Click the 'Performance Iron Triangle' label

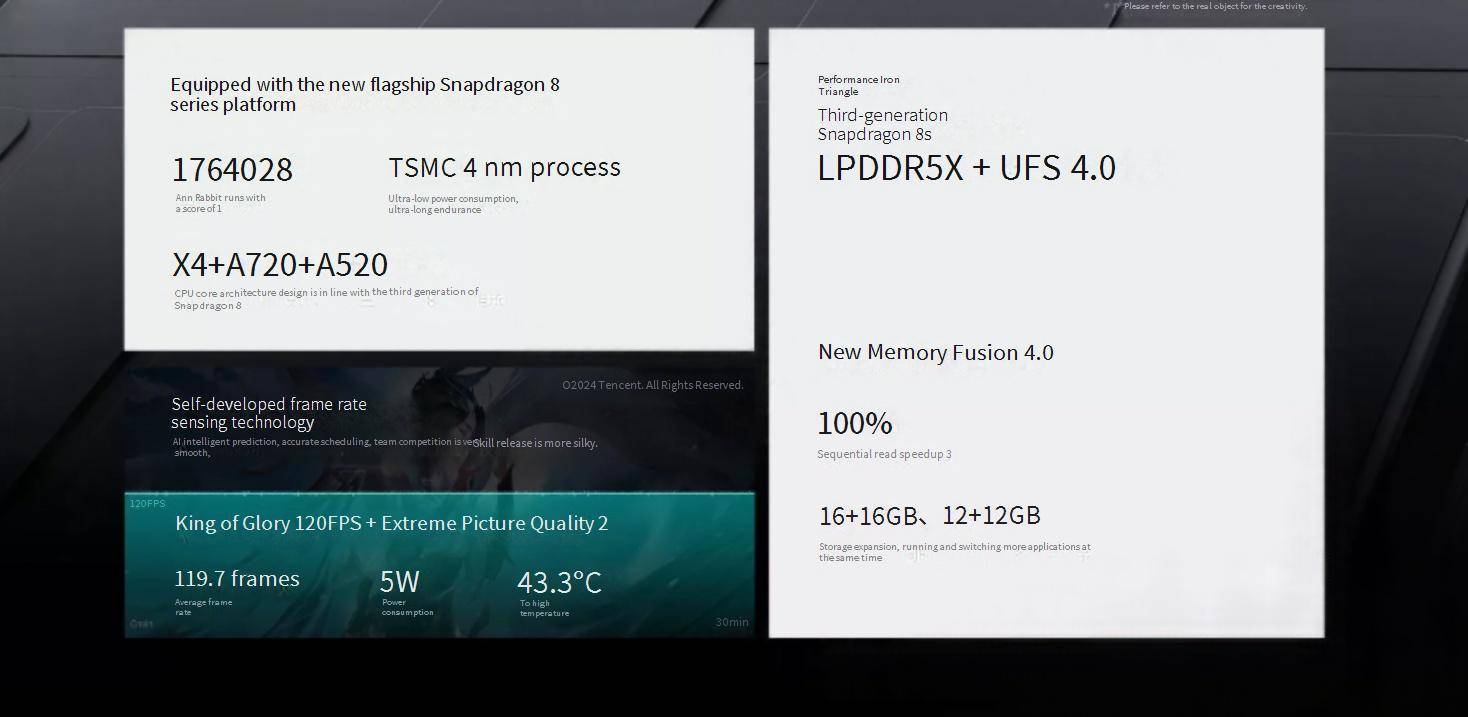859,85
